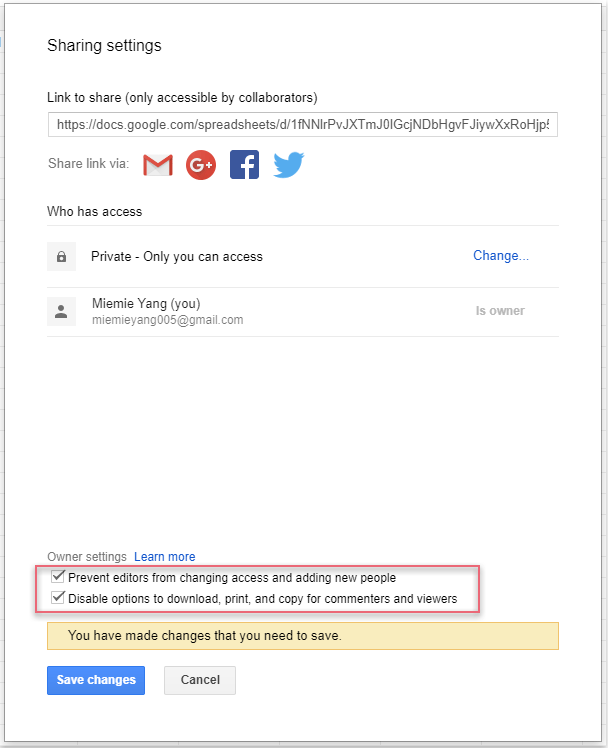The width and height of the screenshot is (608, 748).
Task: Click the miemieyang005@gmail.com email text
Action: click(167, 320)
